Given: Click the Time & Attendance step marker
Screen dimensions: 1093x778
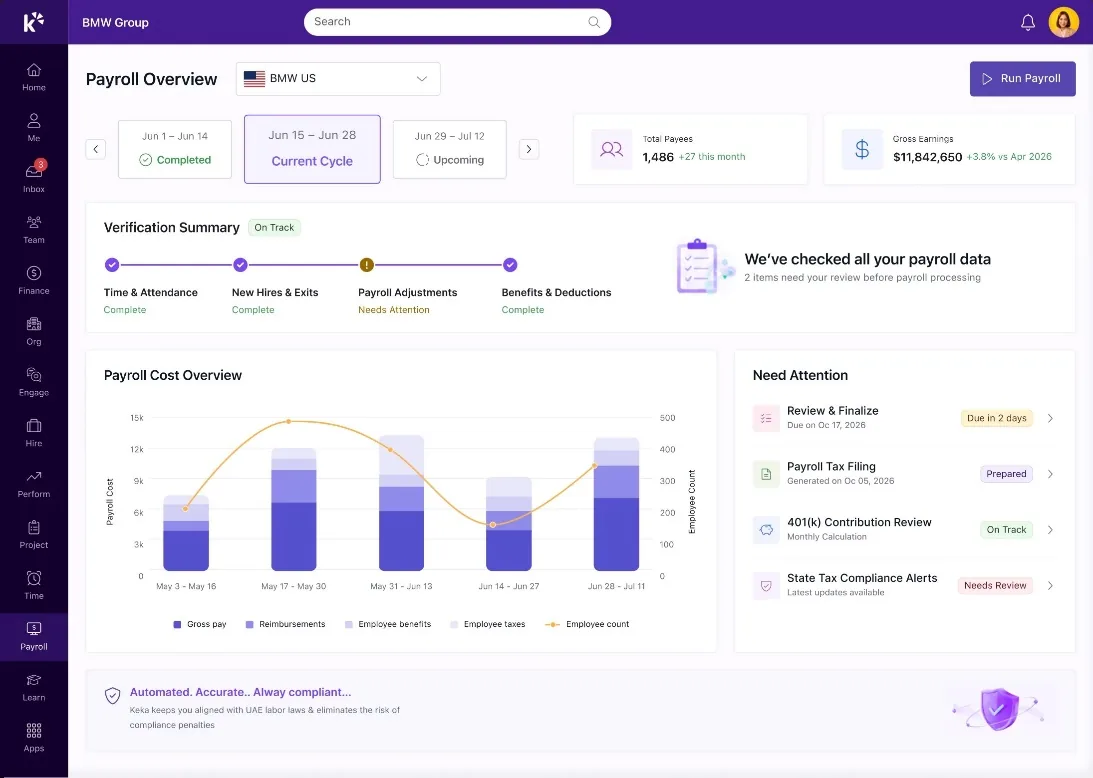Looking at the screenshot, I should click(x=112, y=265).
